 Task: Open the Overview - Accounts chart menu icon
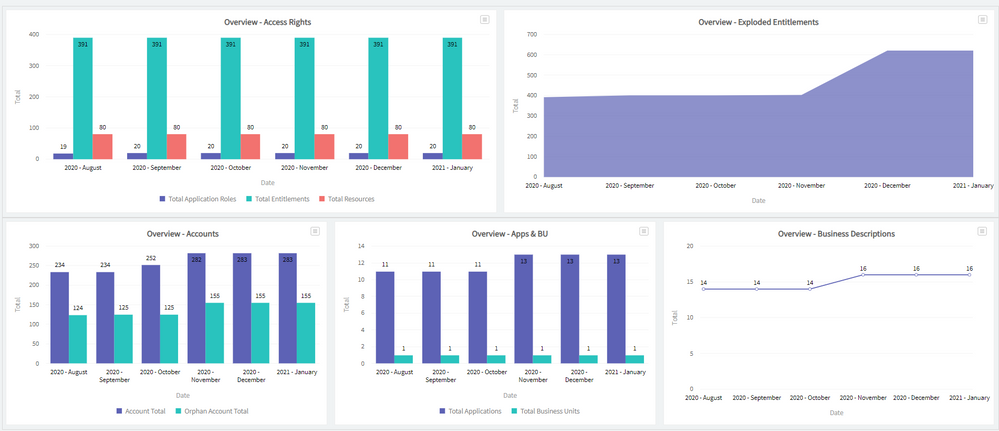(x=315, y=231)
